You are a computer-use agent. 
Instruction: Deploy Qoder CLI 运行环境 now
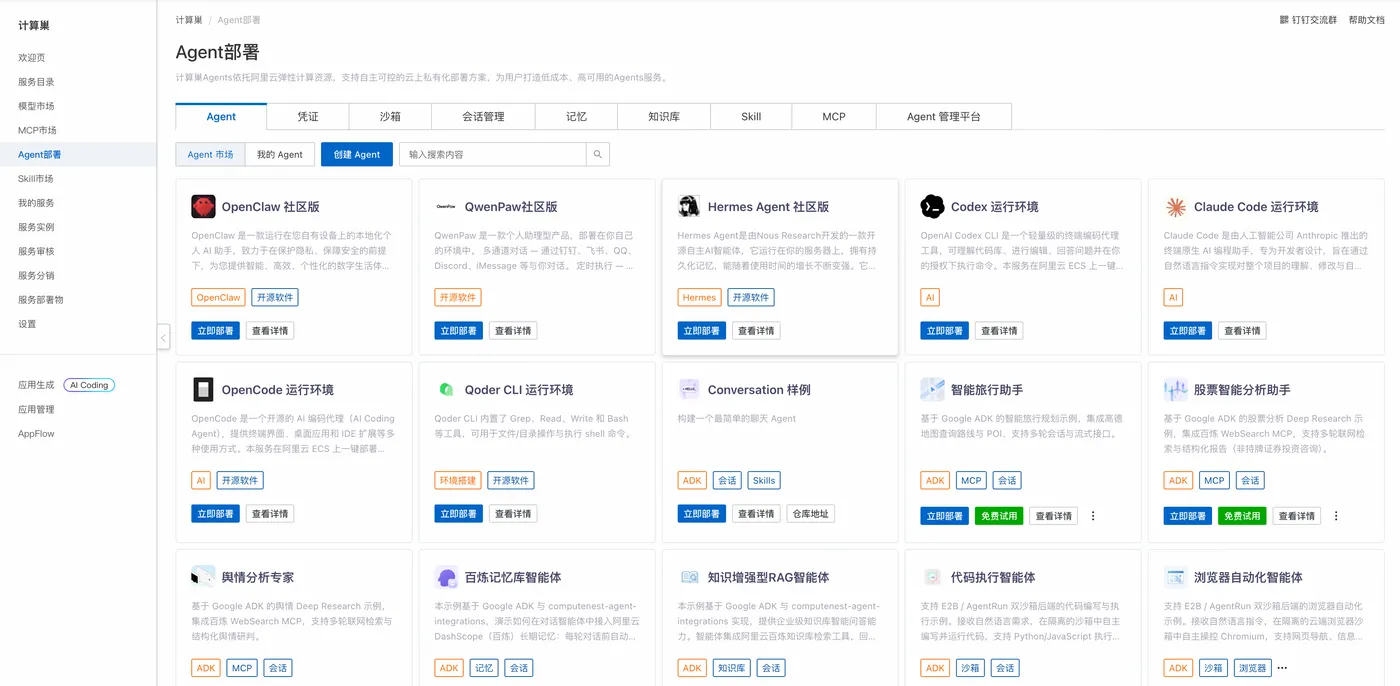tap(459, 514)
